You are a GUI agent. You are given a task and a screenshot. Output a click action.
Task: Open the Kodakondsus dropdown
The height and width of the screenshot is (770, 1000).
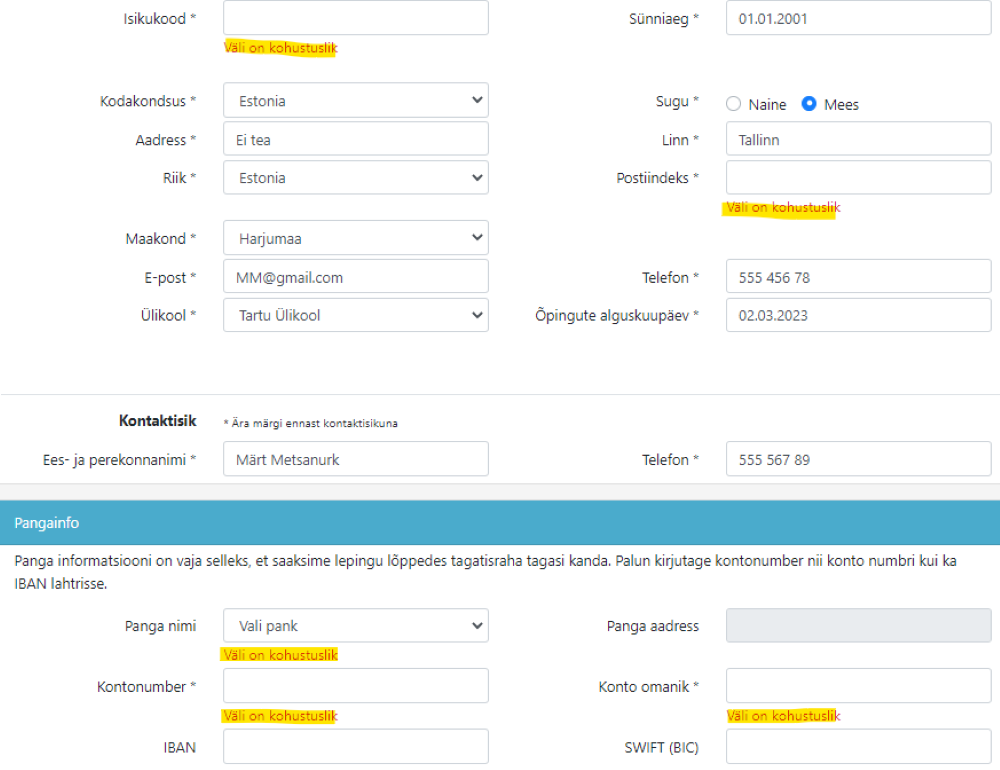click(x=355, y=101)
